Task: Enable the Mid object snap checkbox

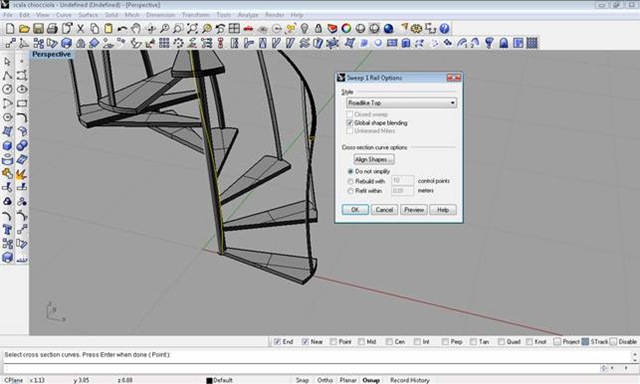Action: click(361, 342)
